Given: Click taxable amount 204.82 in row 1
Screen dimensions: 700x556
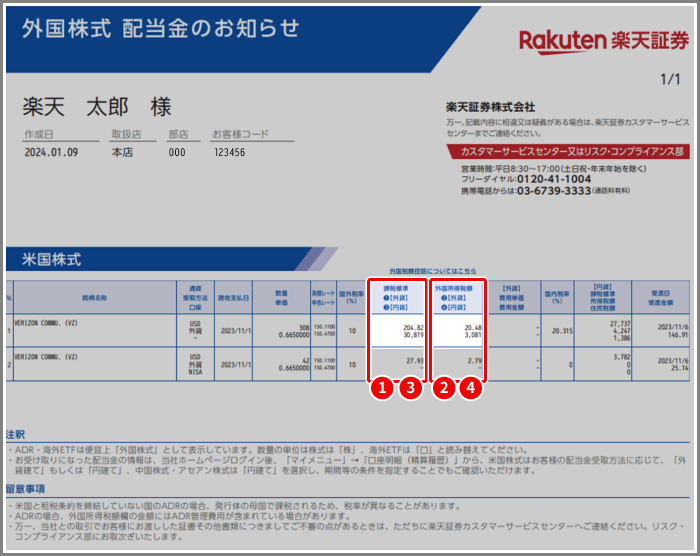Looking at the screenshot, I should pos(413,327).
